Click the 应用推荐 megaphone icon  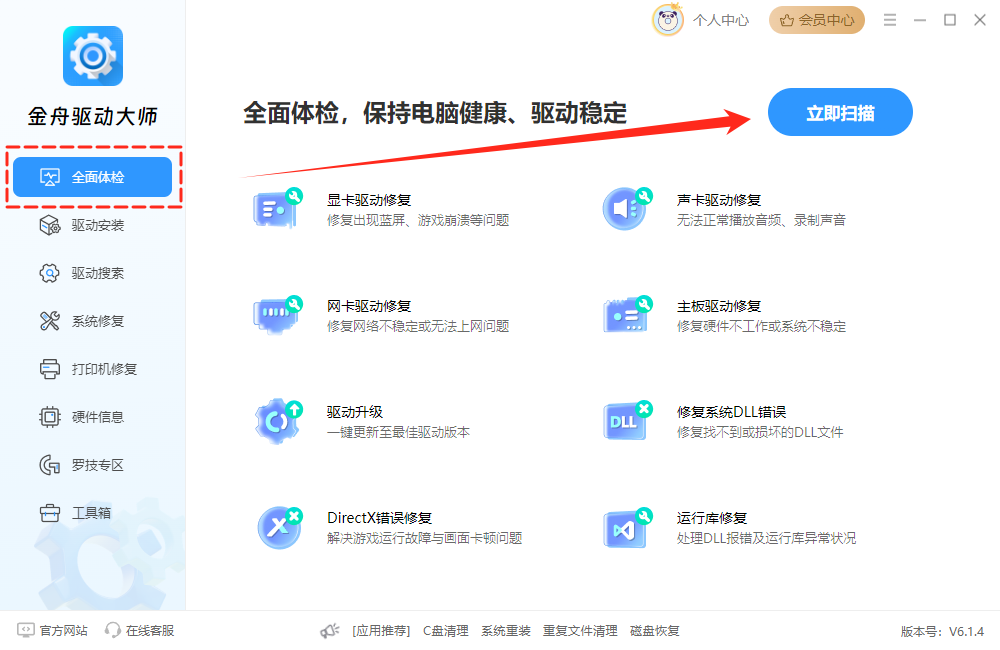click(330, 630)
